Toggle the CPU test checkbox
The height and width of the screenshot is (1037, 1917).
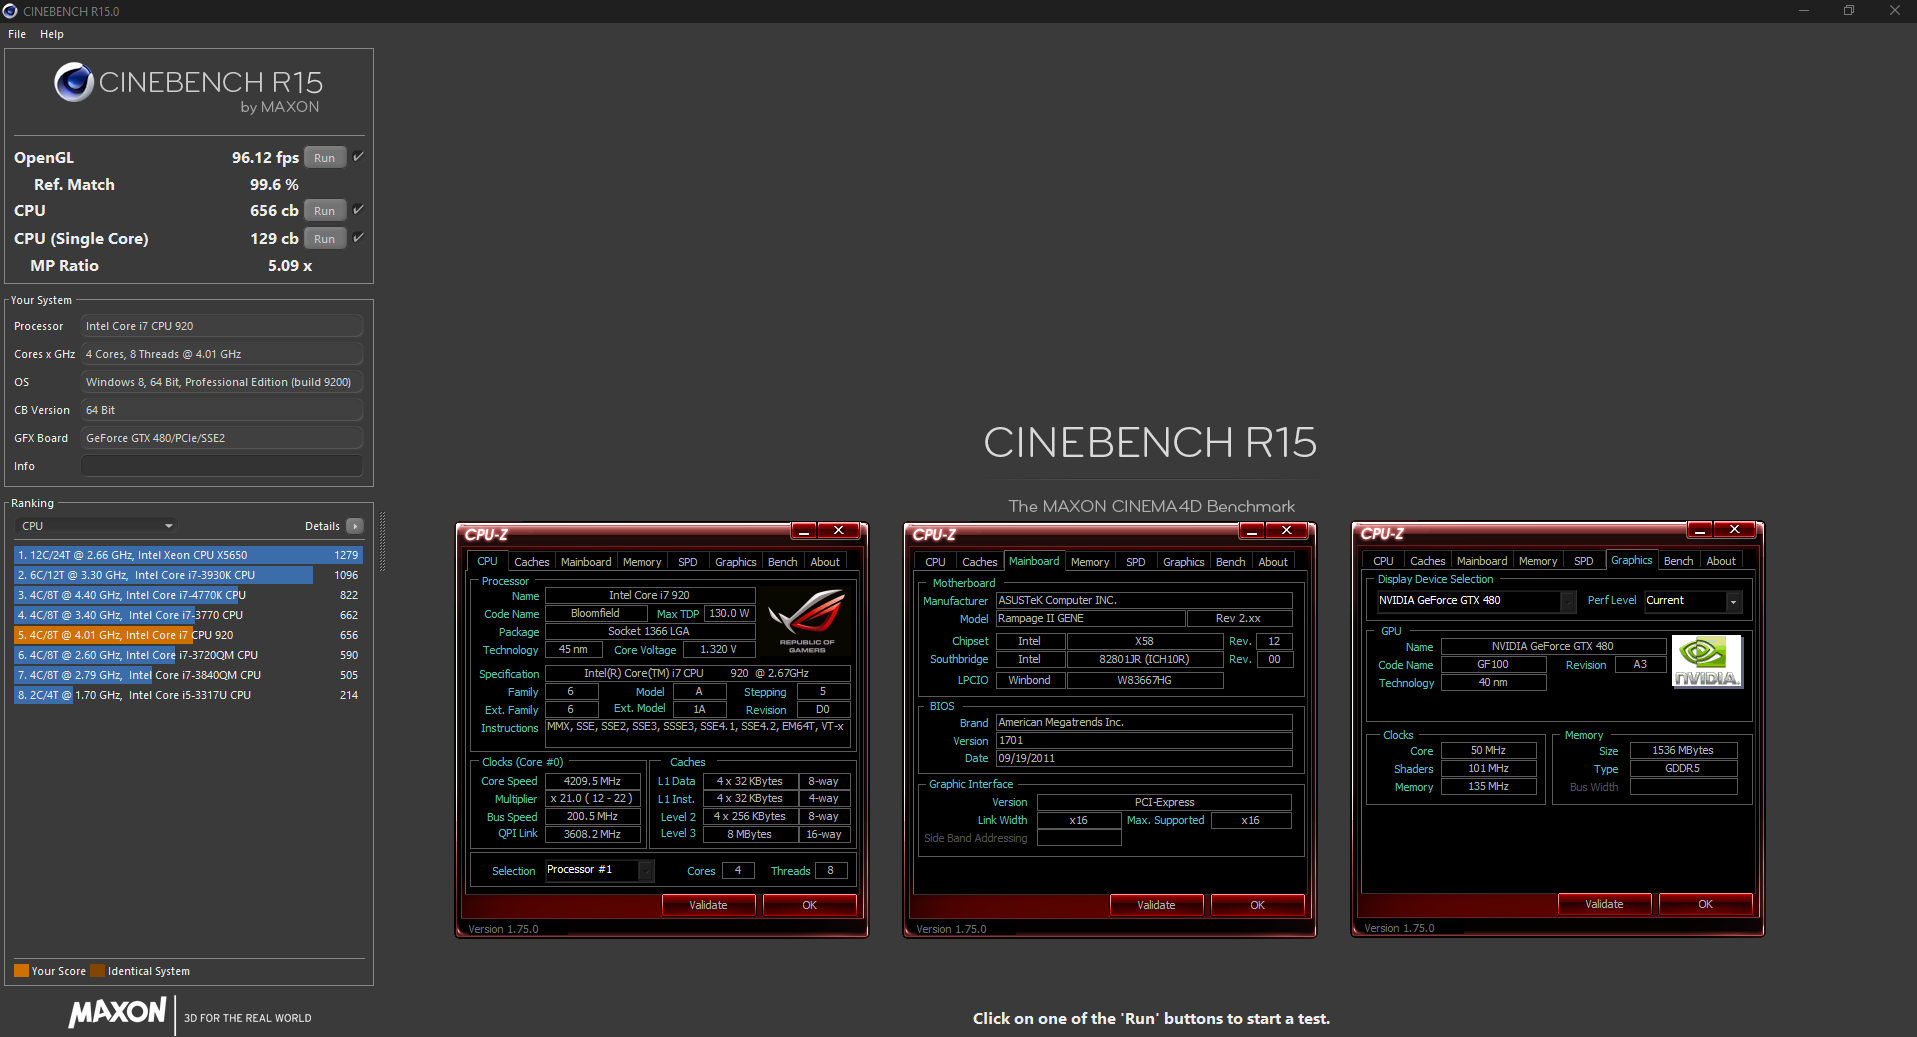coord(358,210)
